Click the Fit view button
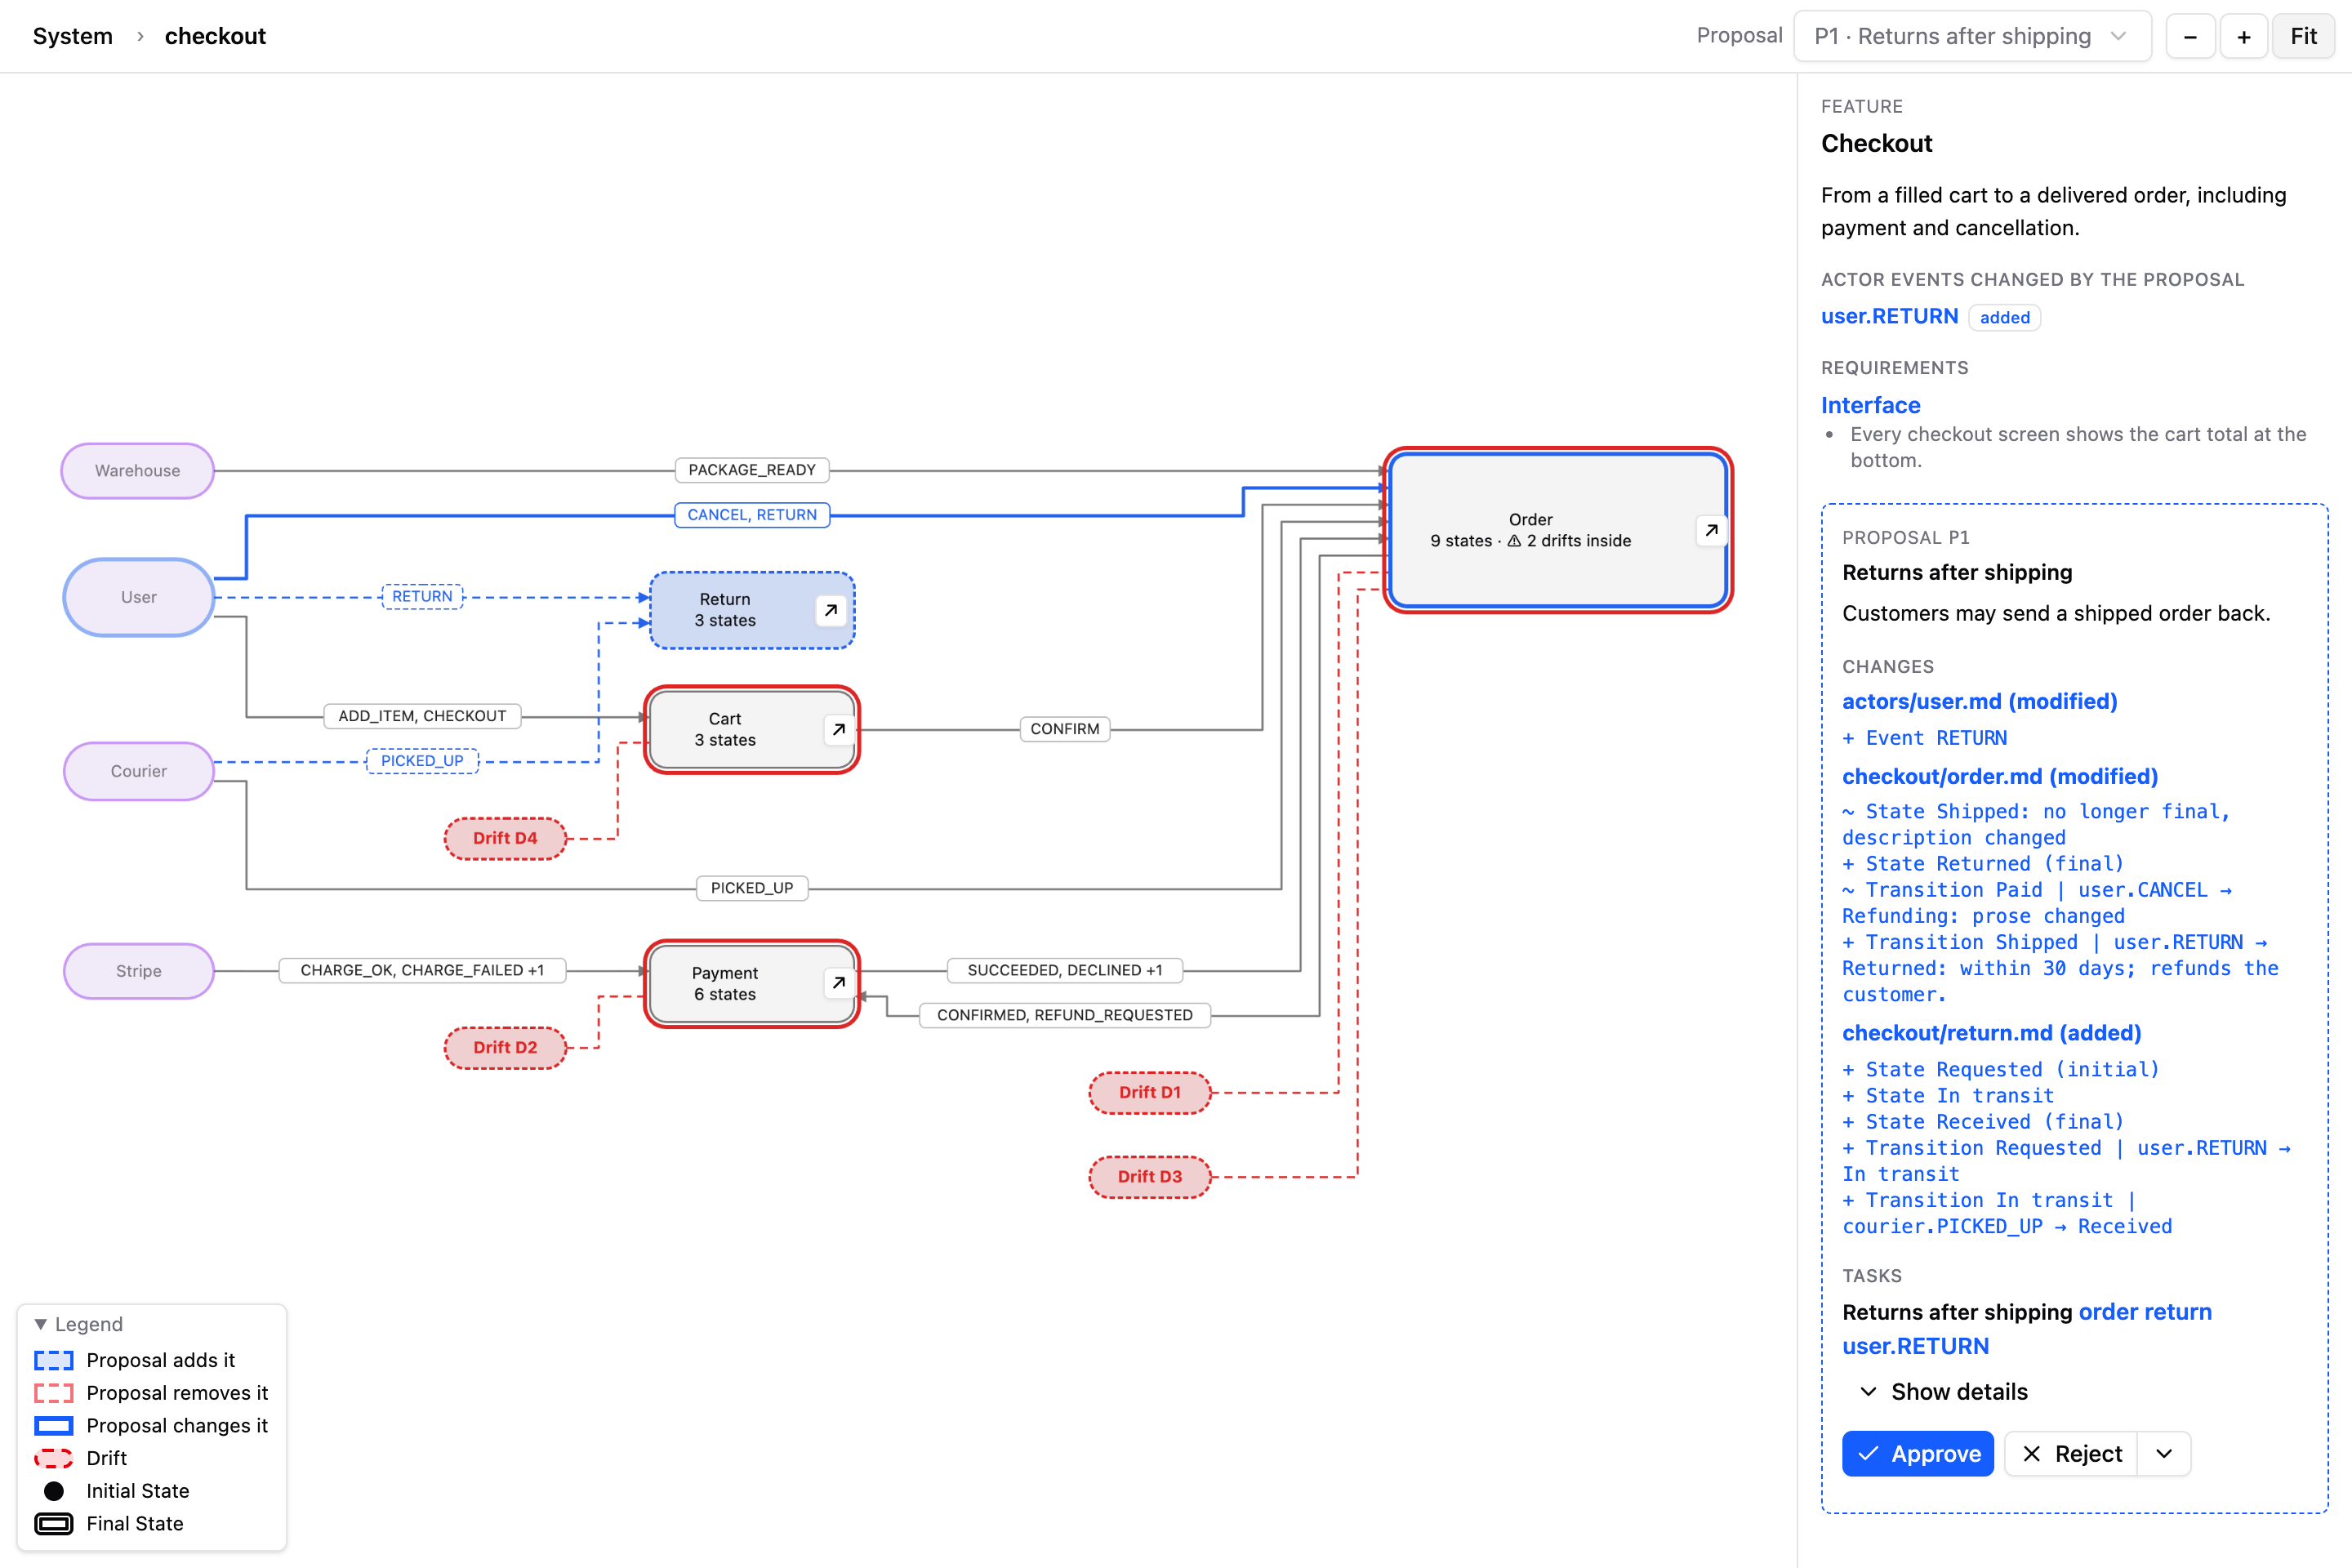This screenshot has height=1568, width=2352. click(2303, 37)
